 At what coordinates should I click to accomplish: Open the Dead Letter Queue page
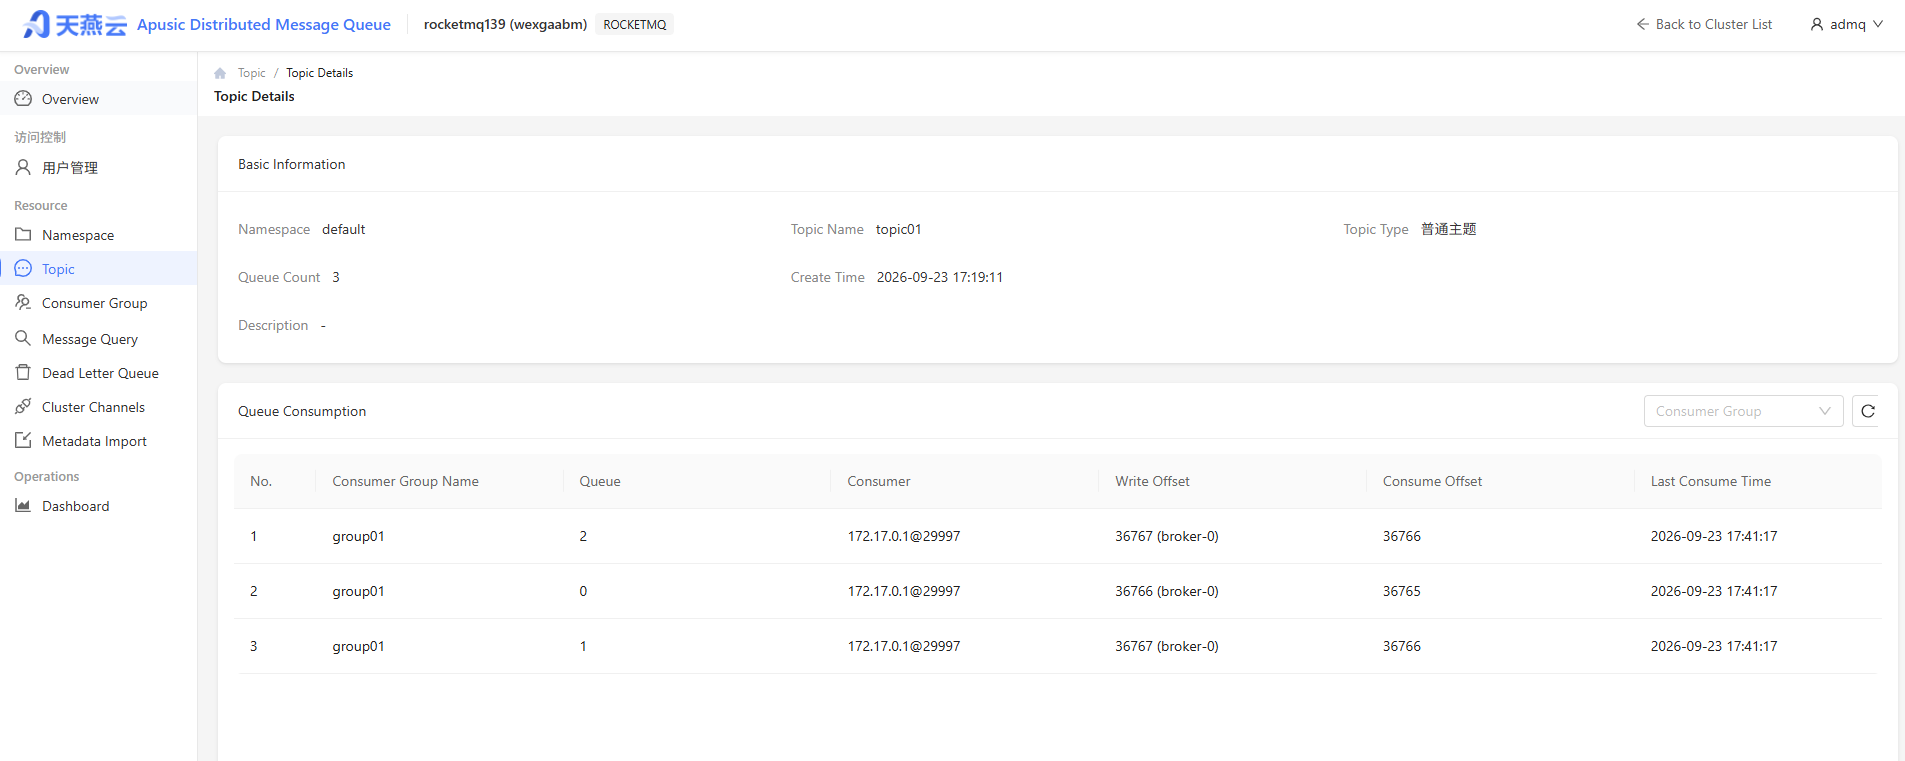coord(98,373)
